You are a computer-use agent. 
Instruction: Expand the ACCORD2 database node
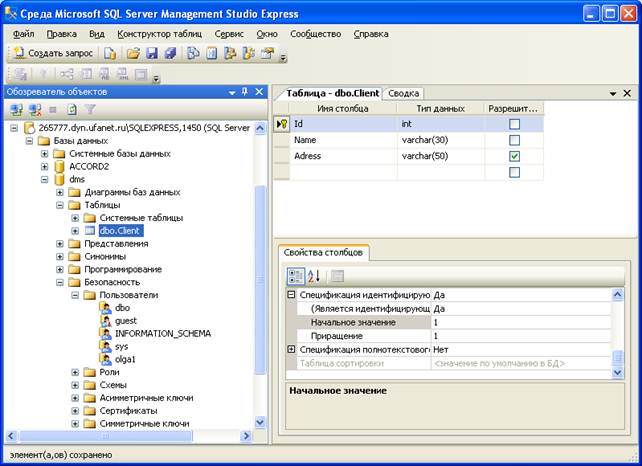(x=44, y=167)
